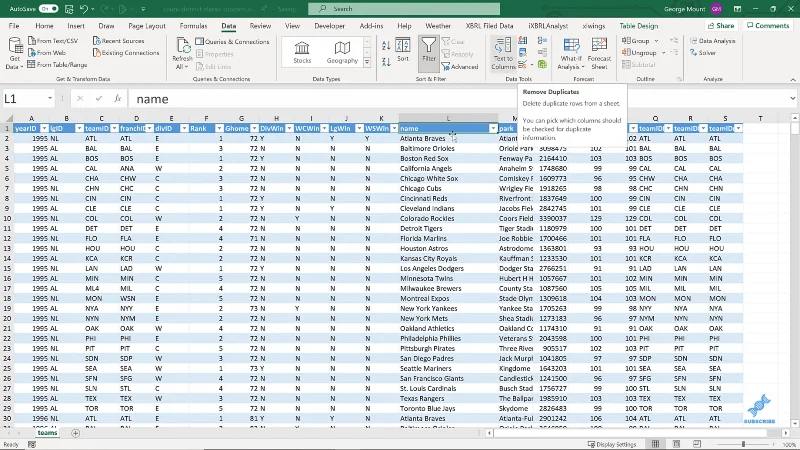Click the Data Validation icon

click(x=523, y=65)
